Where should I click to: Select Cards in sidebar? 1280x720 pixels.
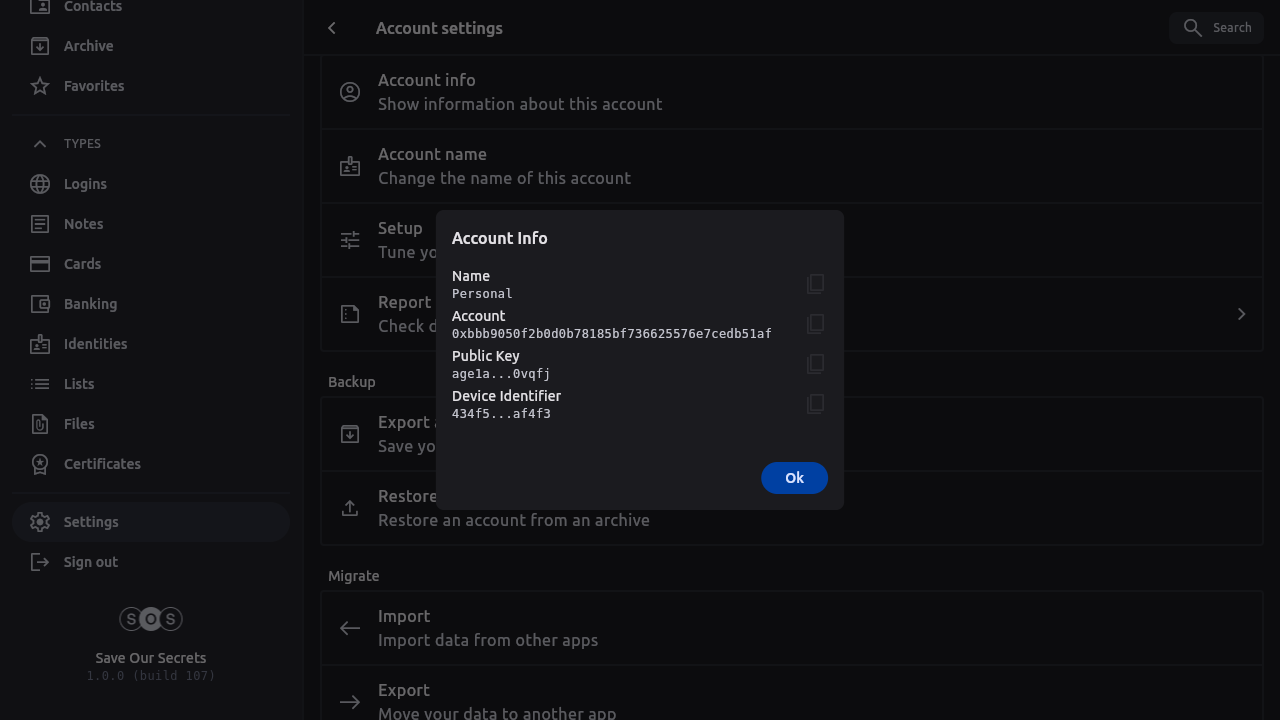(82, 264)
